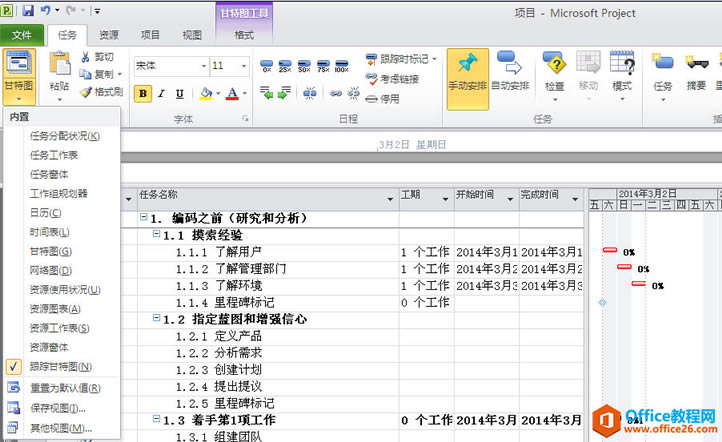The width and height of the screenshot is (722, 442).
Task: Toggle Underline formatting button
Action: [x=180, y=93]
